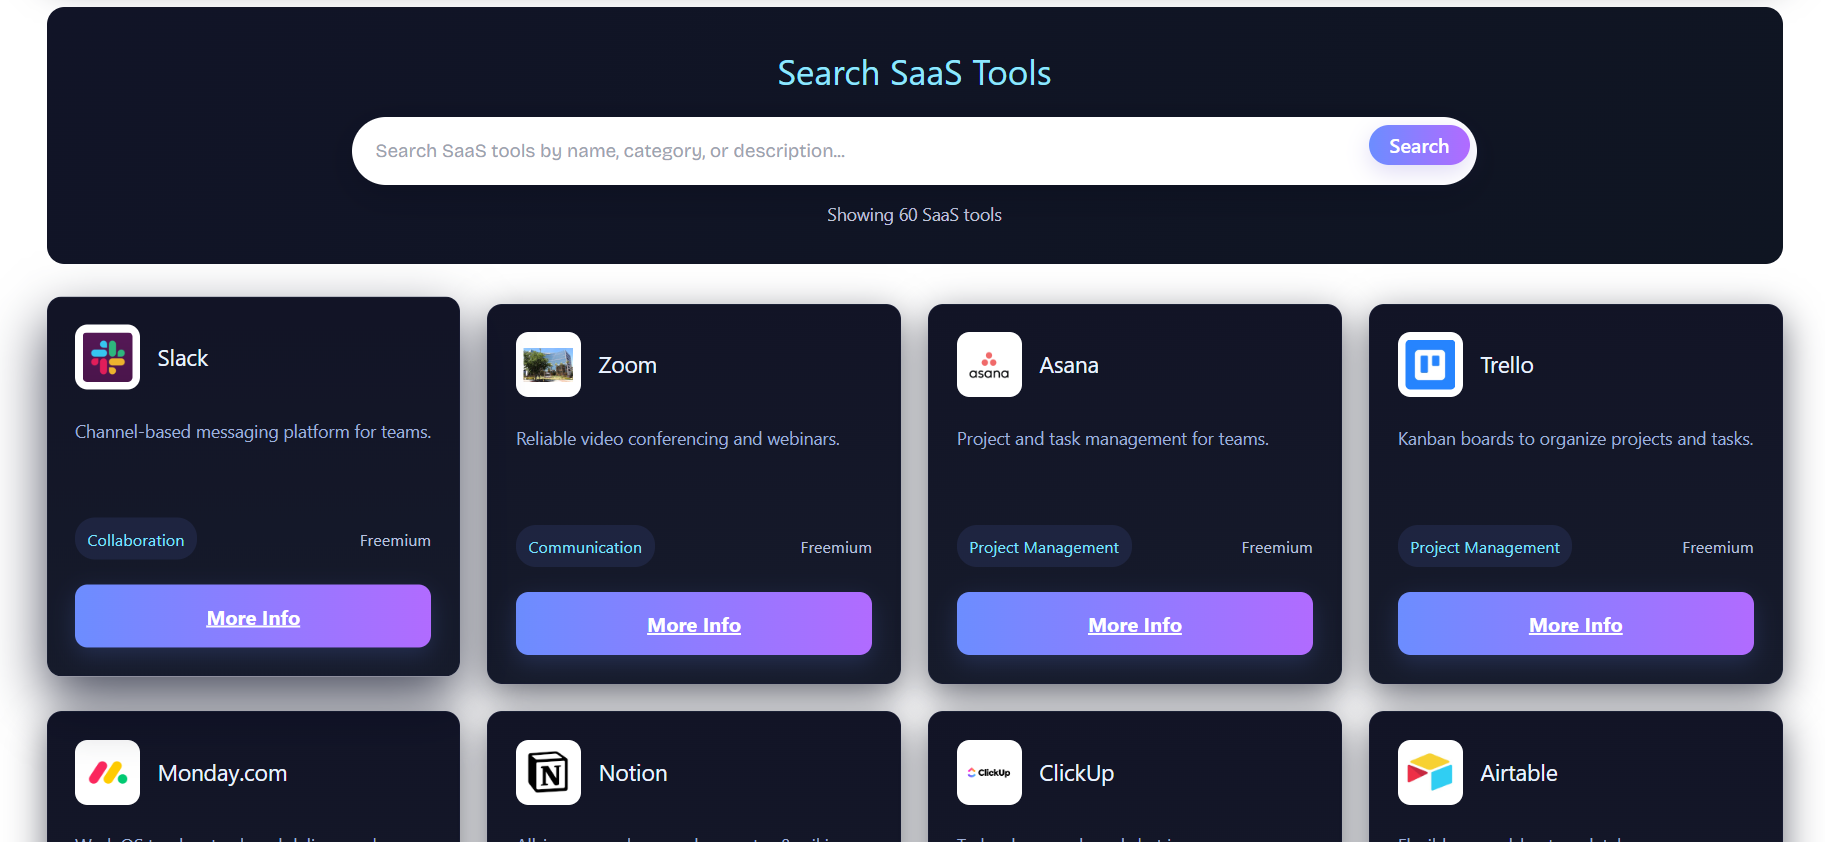Image resolution: width=1825 pixels, height=842 pixels.
Task: Click the ClickUp card title
Action: click(1077, 773)
